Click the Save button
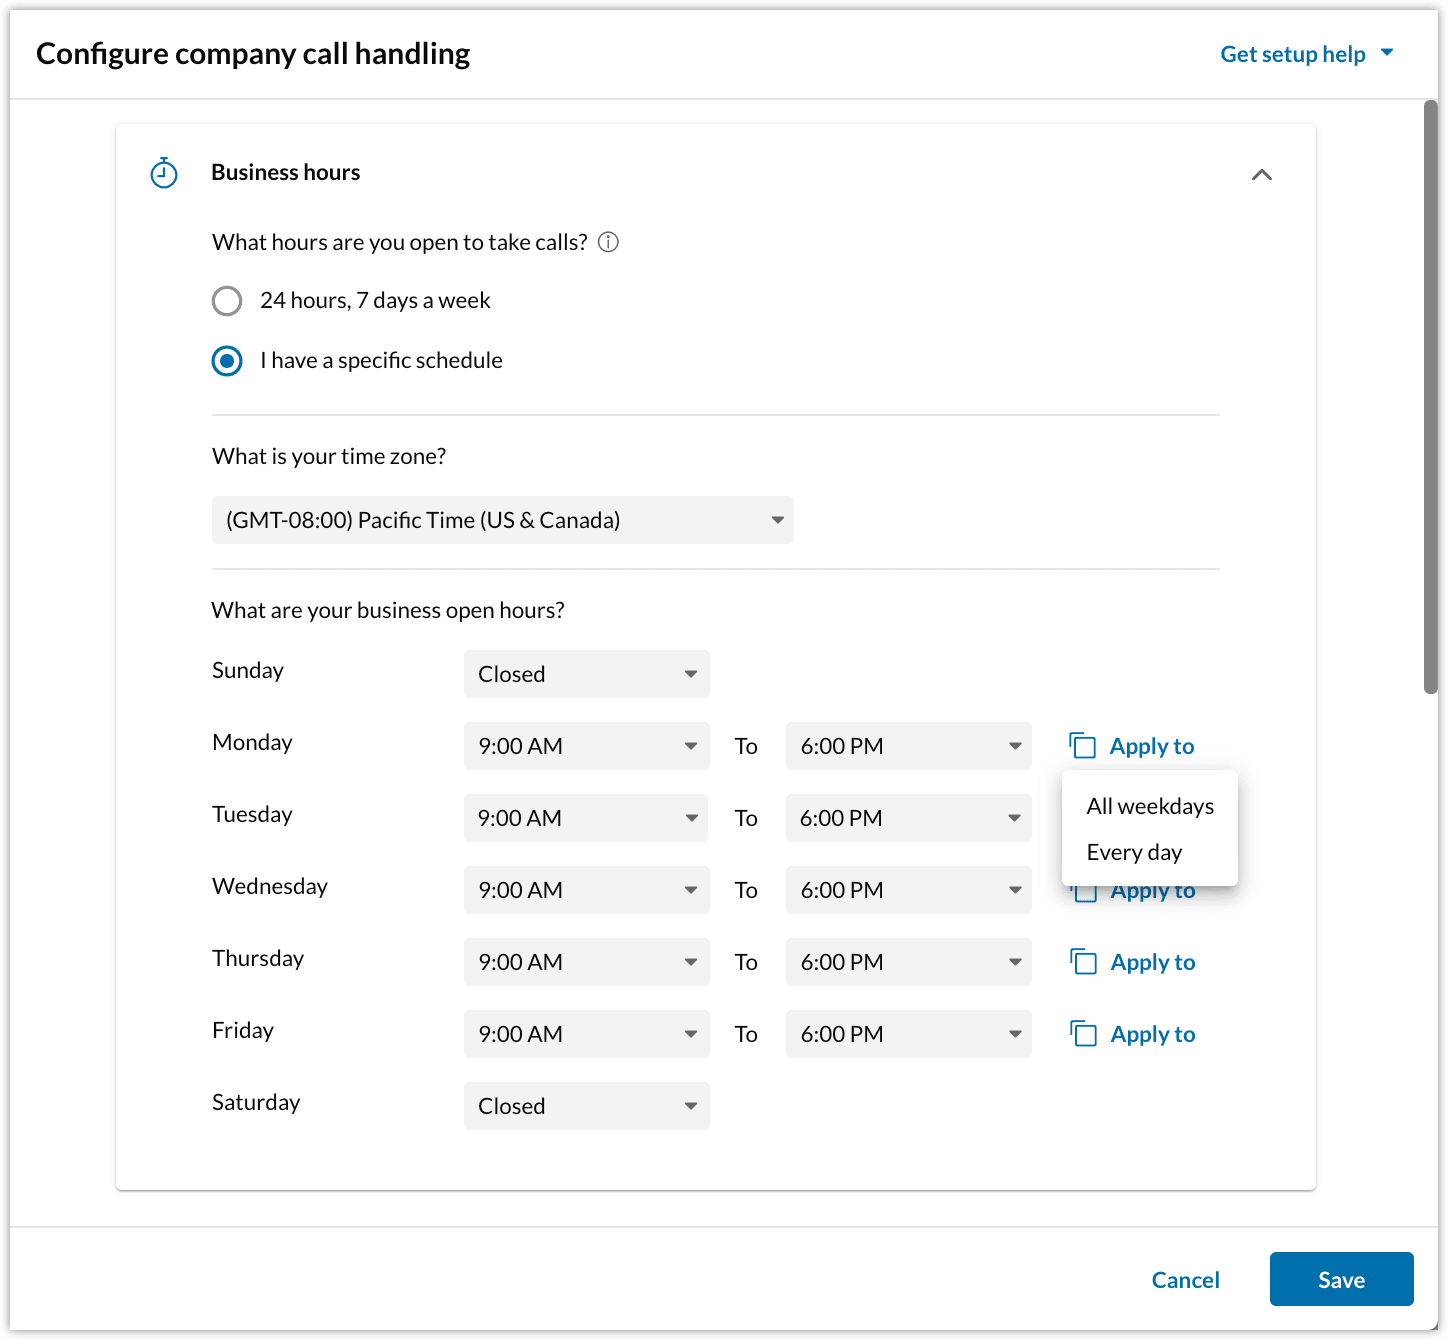The height and width of the screenshot is (1340, 1448). pos(1341,1279)
